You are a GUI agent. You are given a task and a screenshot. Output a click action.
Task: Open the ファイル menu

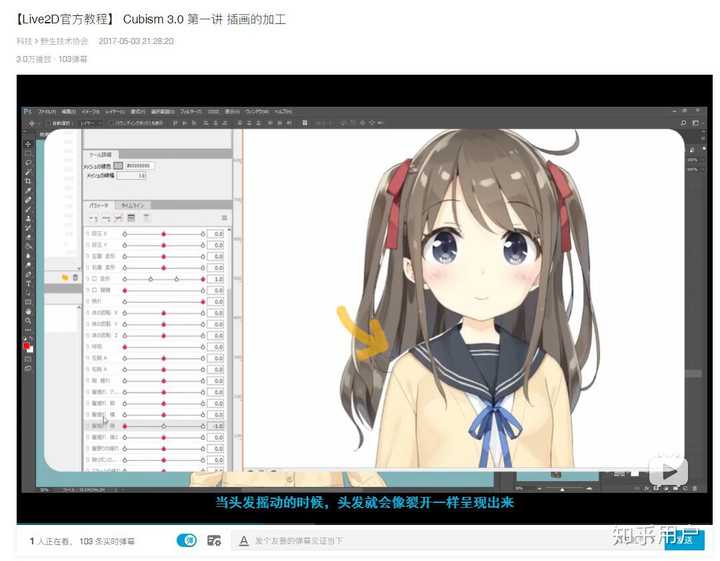47,112
